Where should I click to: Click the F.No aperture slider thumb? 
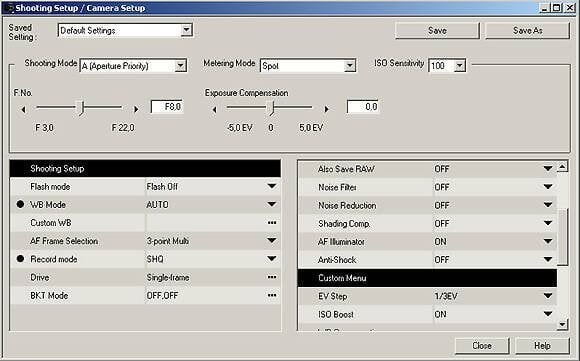pos(82,108)
